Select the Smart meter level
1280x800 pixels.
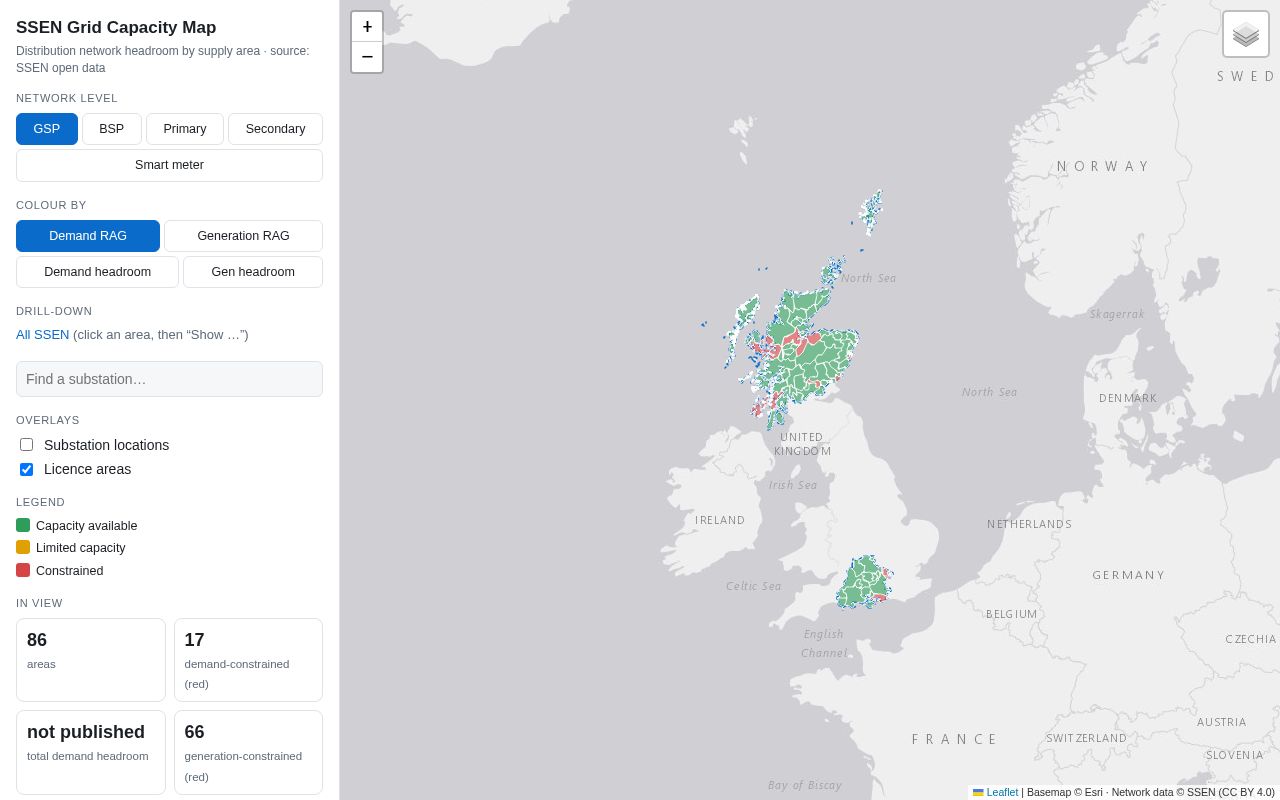[x=169, y=165]
